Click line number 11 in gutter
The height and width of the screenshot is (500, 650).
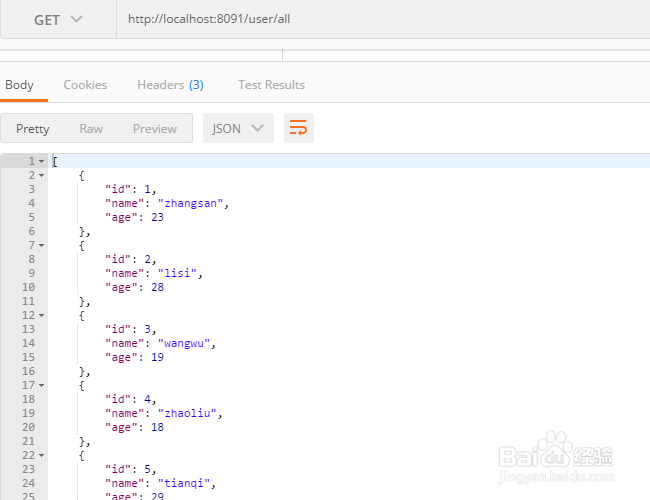coord(29,301)
